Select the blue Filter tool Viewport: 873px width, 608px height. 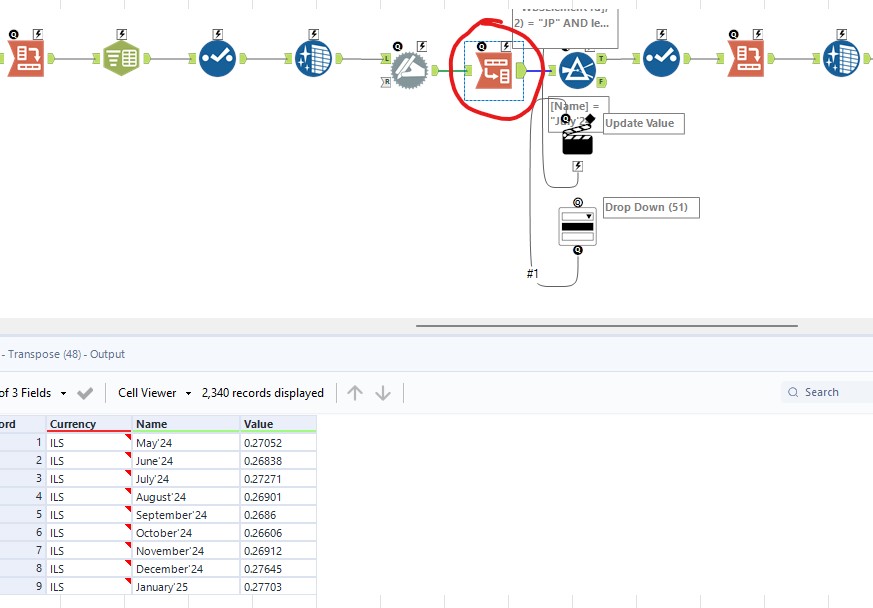(577, 71)
